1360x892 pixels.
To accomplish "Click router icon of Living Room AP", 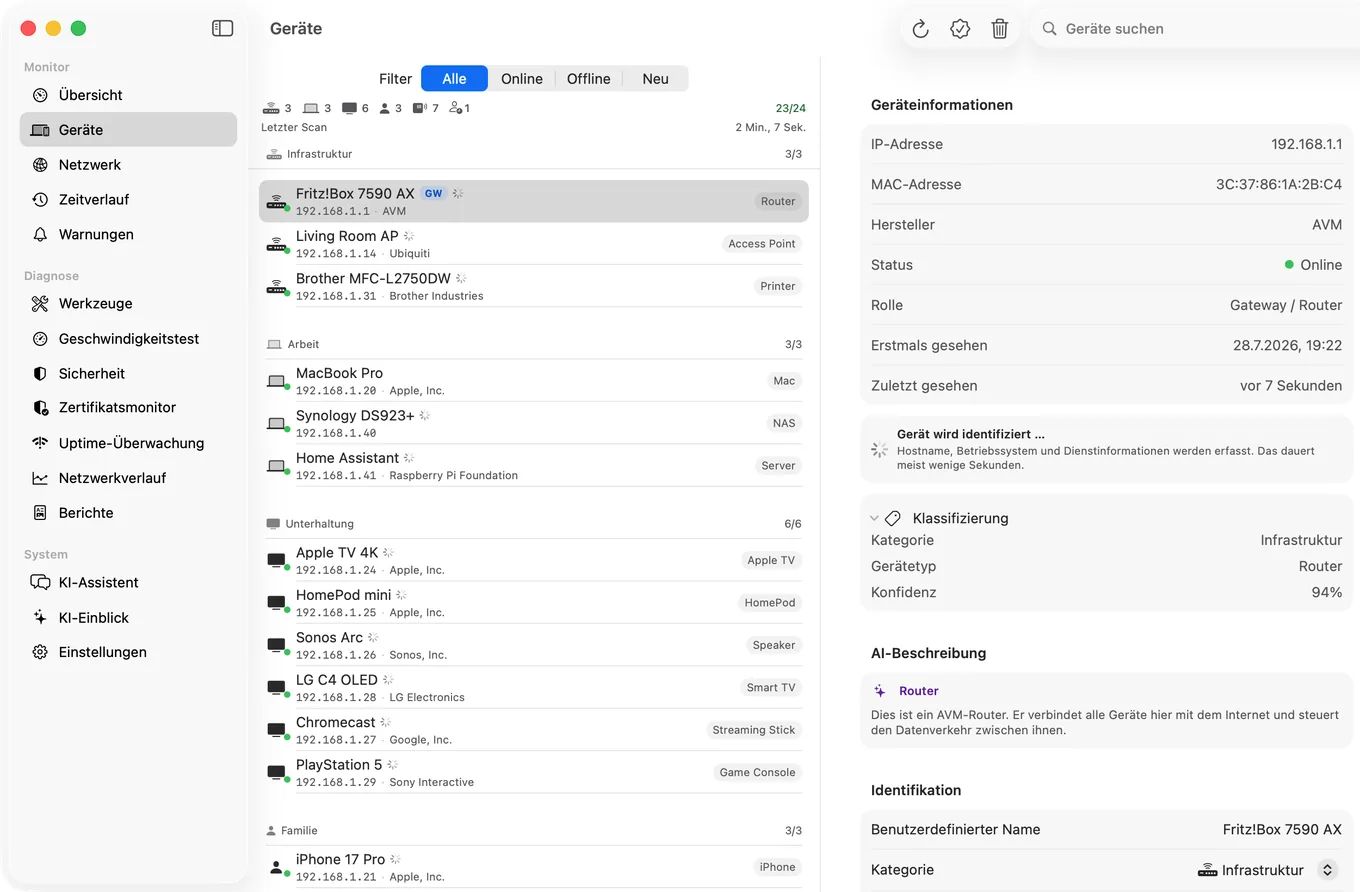I will (276, 244).
